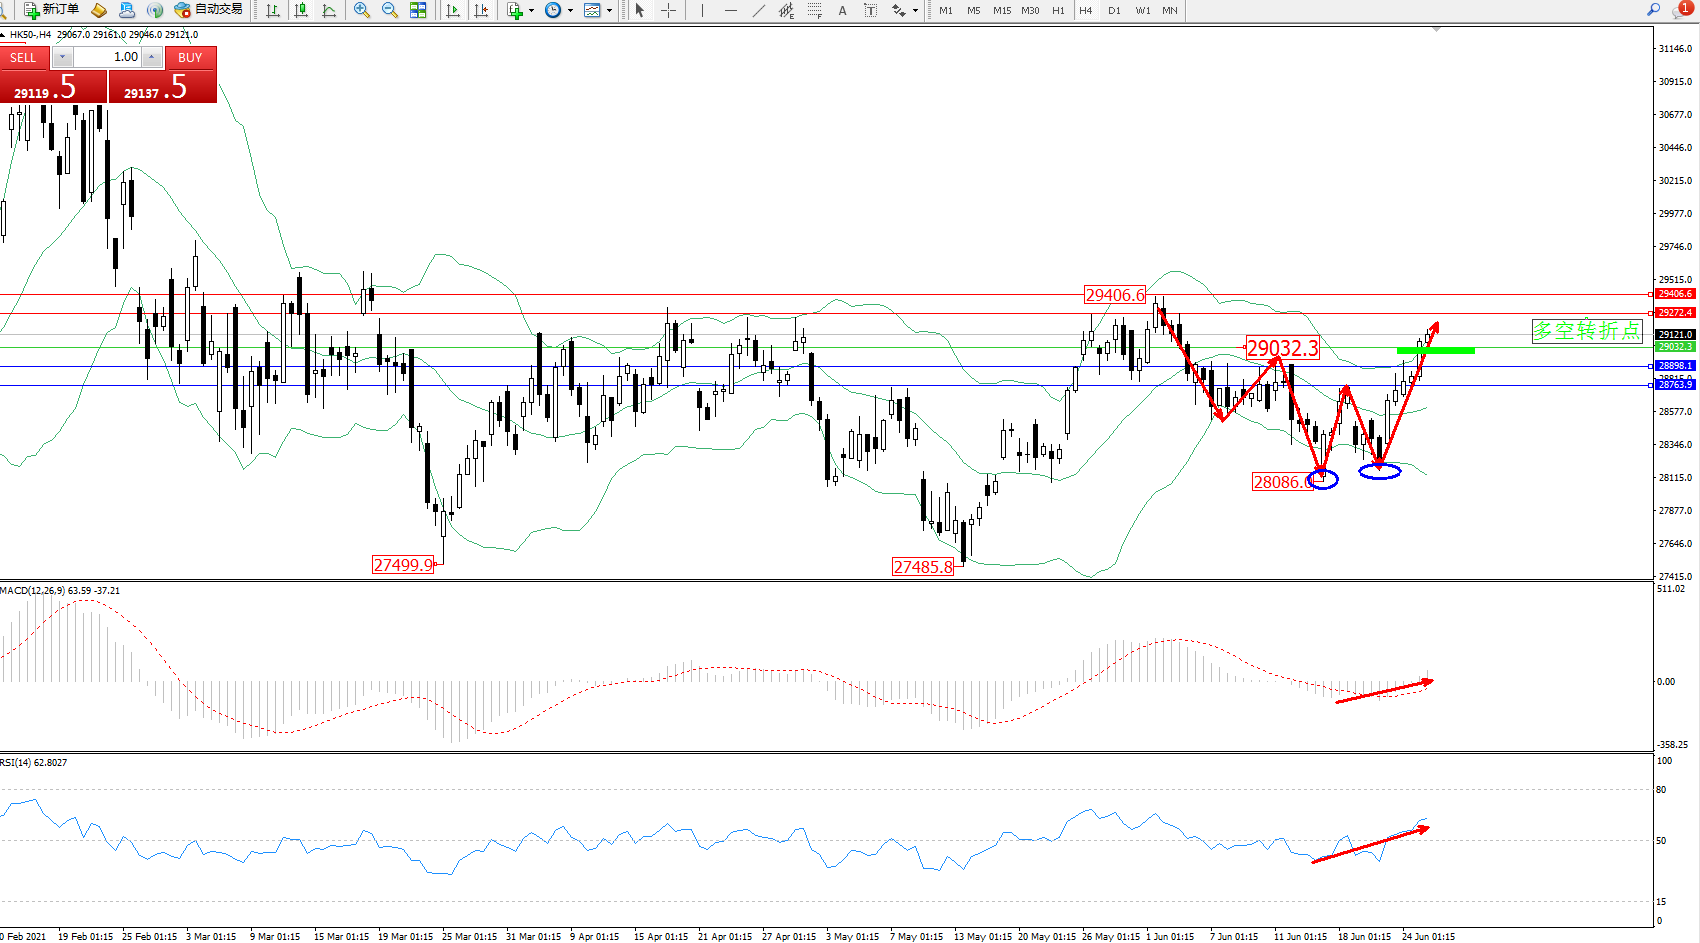
Task: Toggle chart shift button
Action: coord(481,10)
